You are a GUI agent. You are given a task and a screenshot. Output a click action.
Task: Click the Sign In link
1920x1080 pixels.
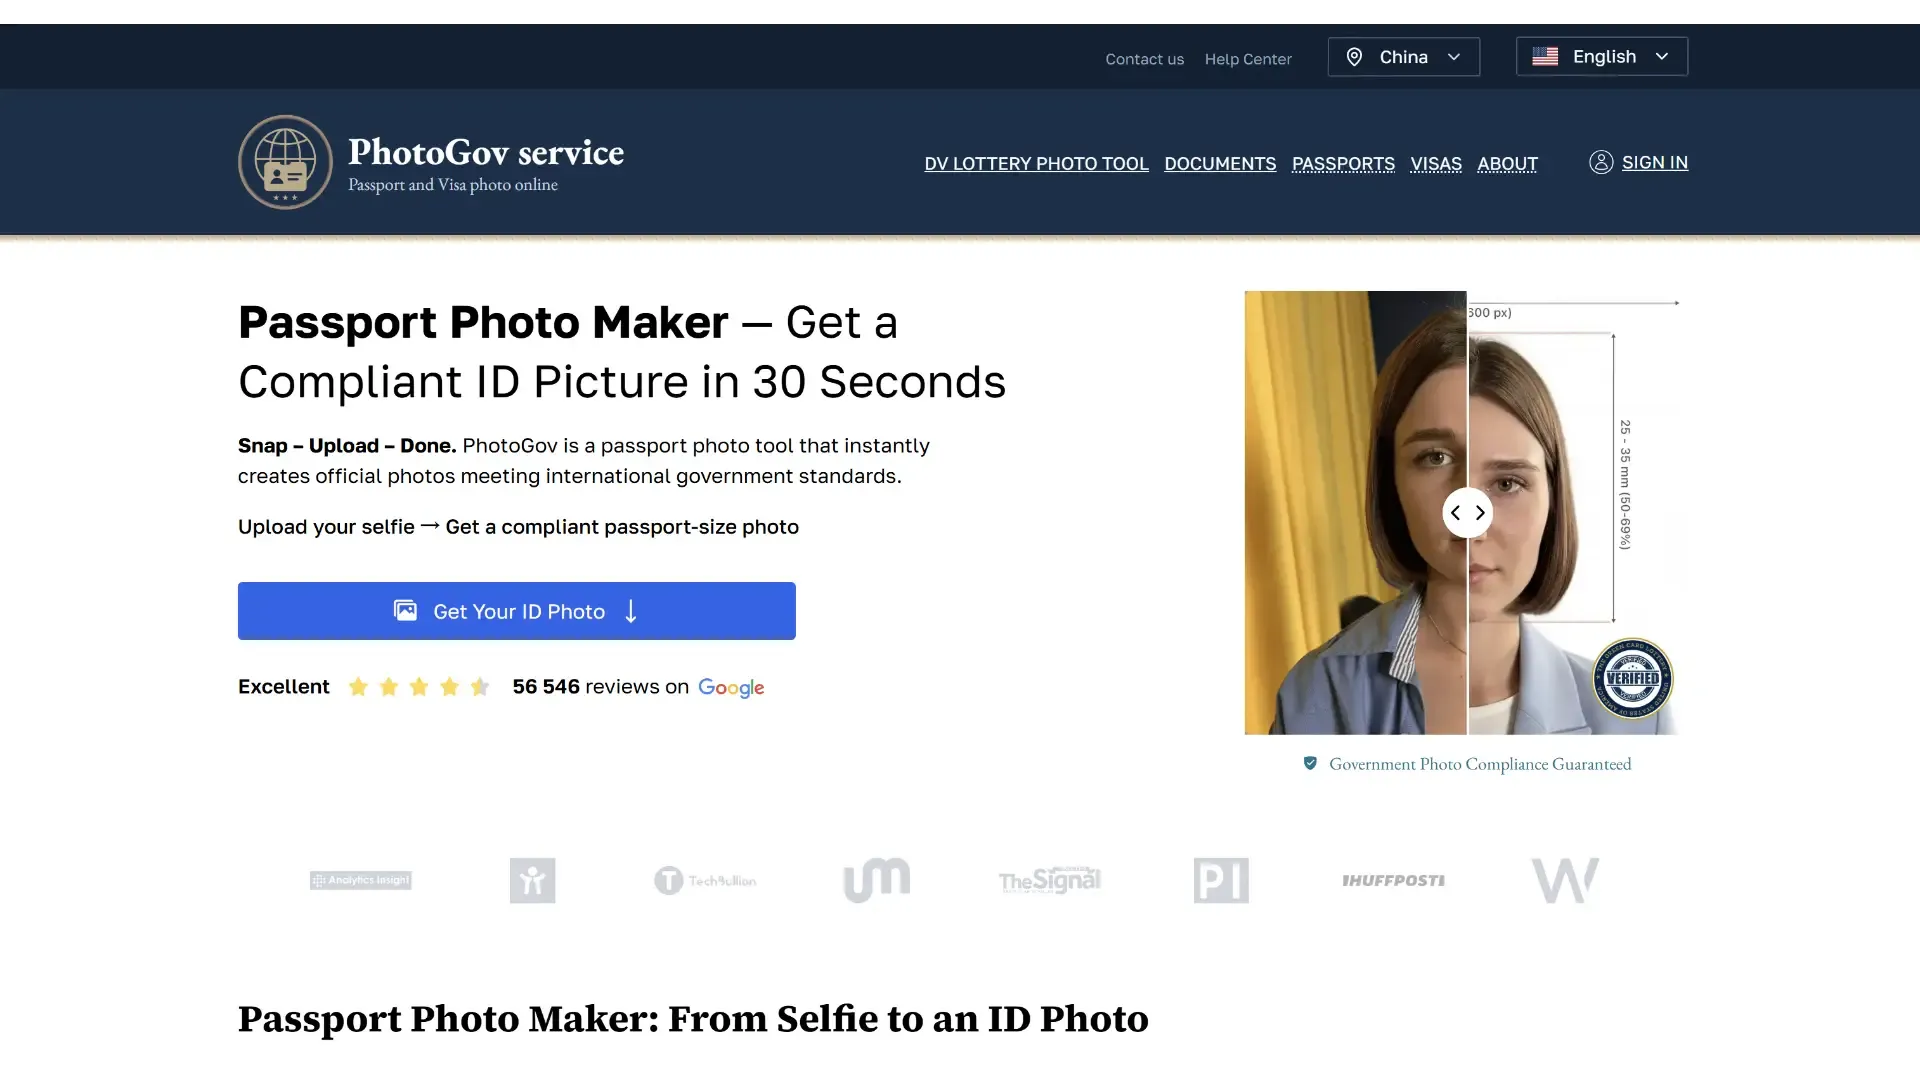coord(1655,162)
